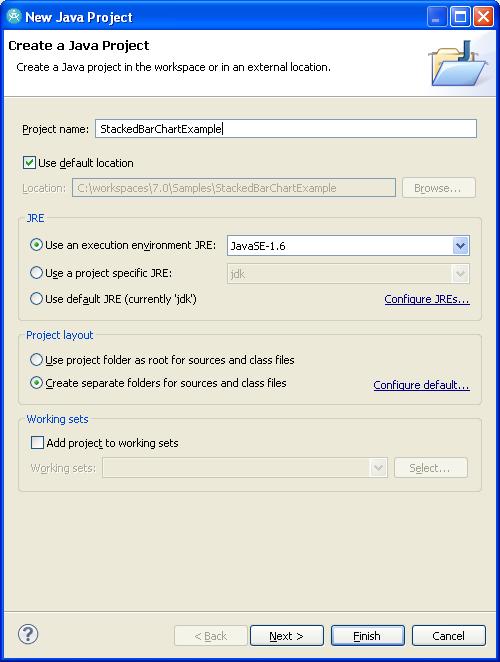The width and height of the screenshot is (500, 662).
Task: Choose Use project folder as root option
Action: [36, 360]
